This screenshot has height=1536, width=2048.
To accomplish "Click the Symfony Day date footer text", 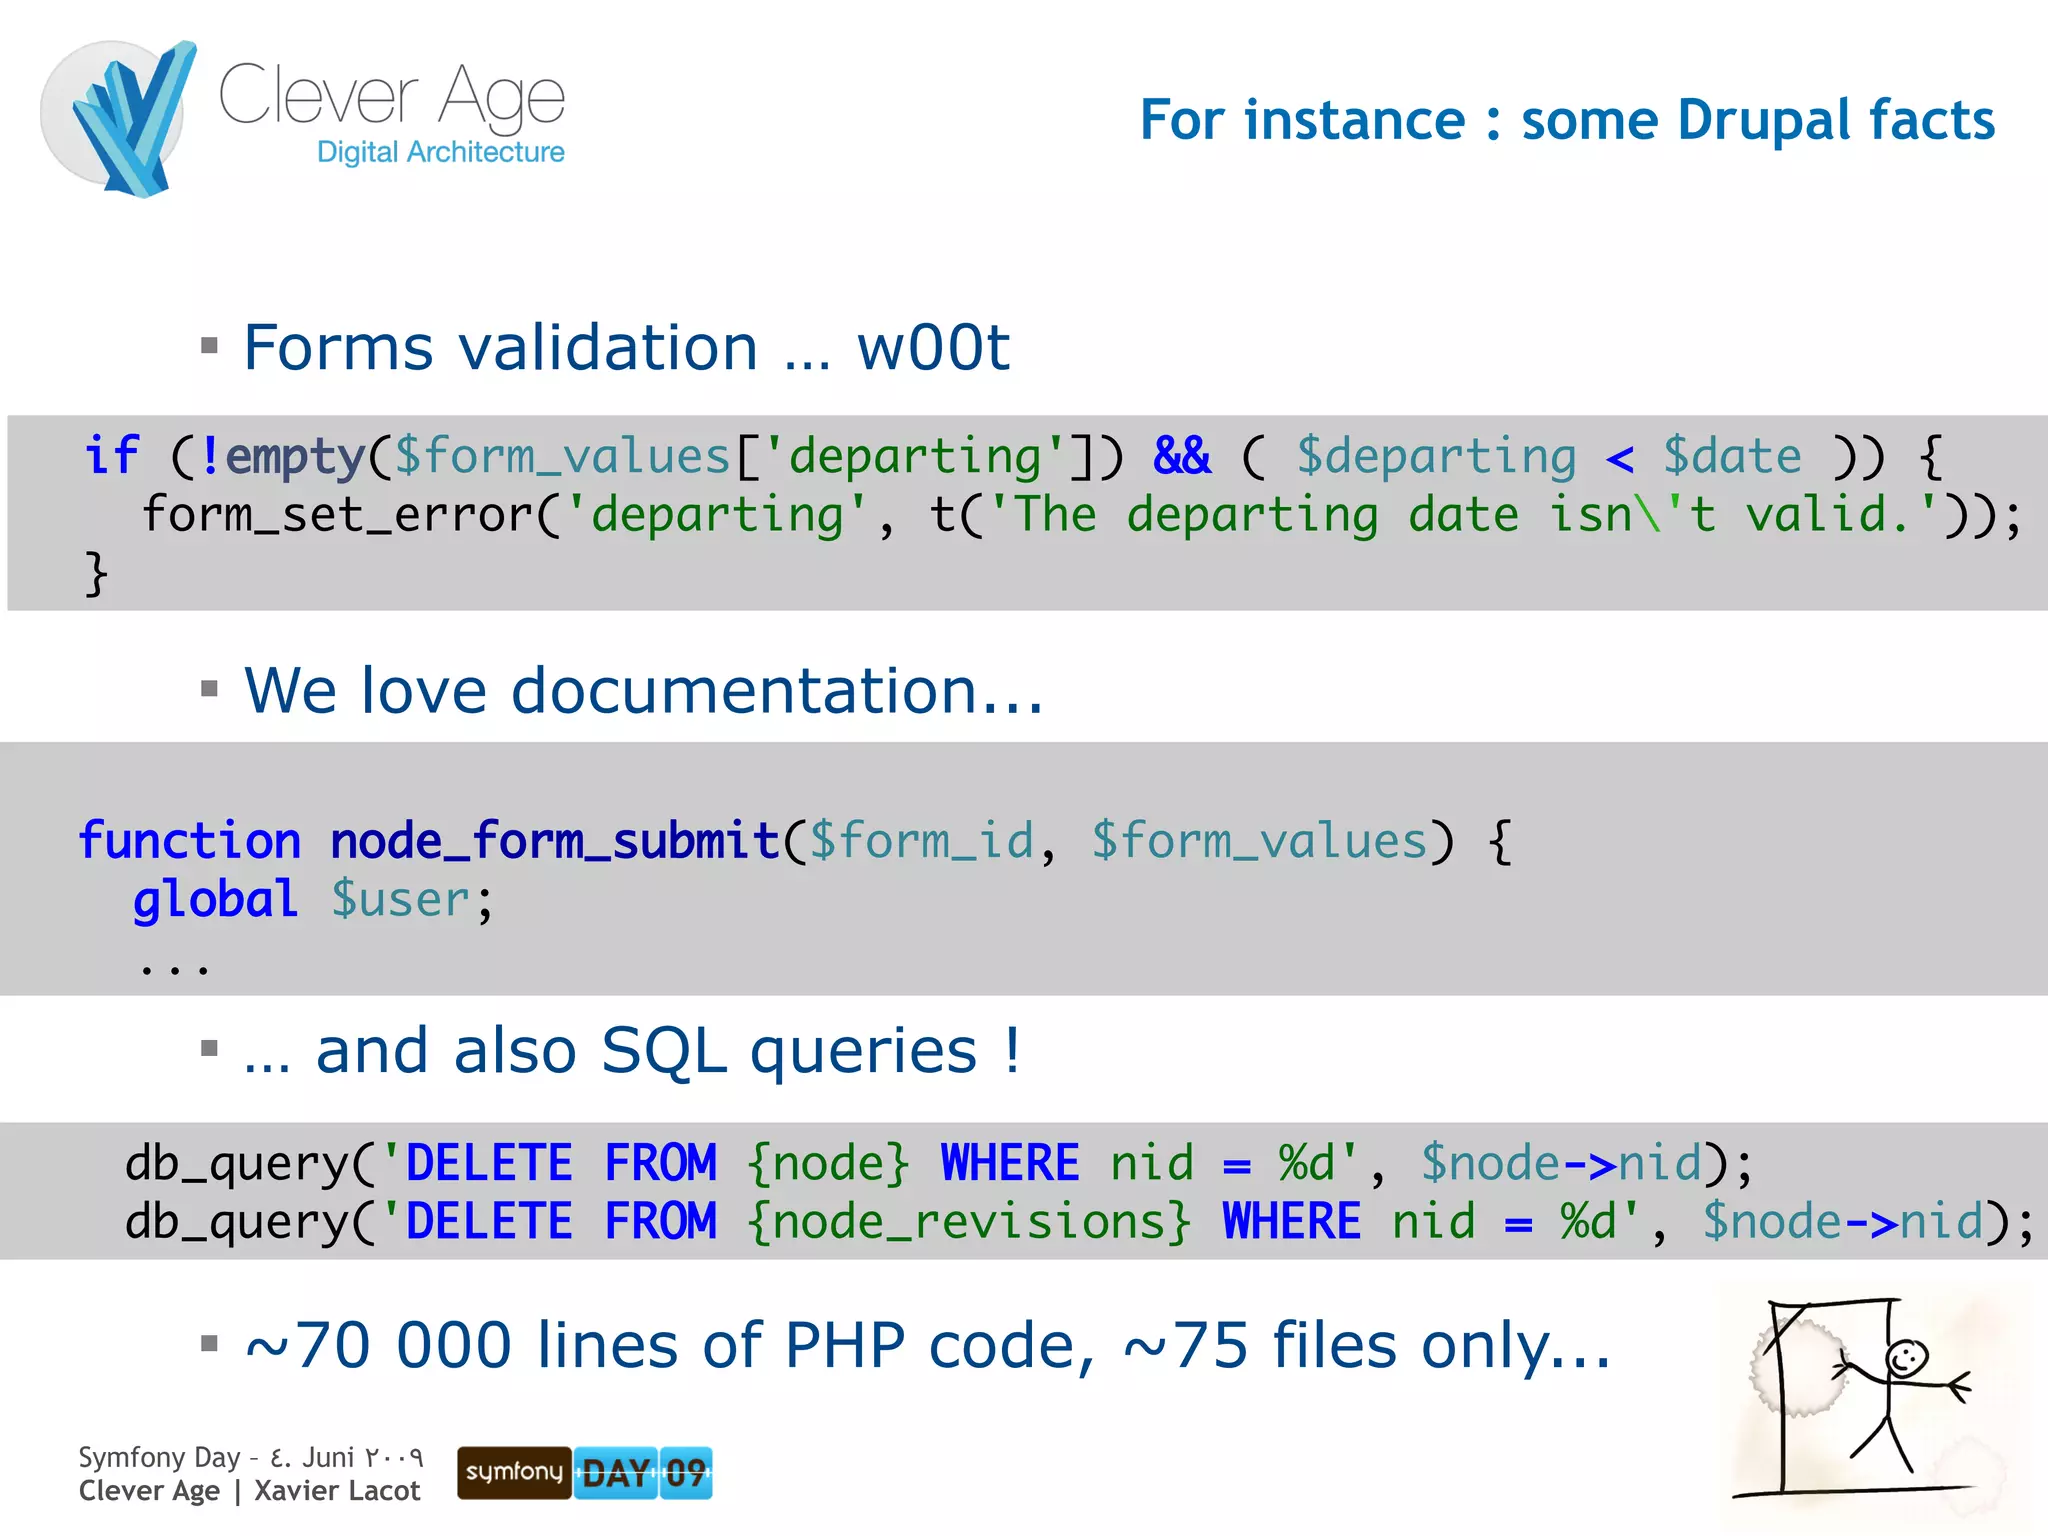I will click(x=250, y=1457).
